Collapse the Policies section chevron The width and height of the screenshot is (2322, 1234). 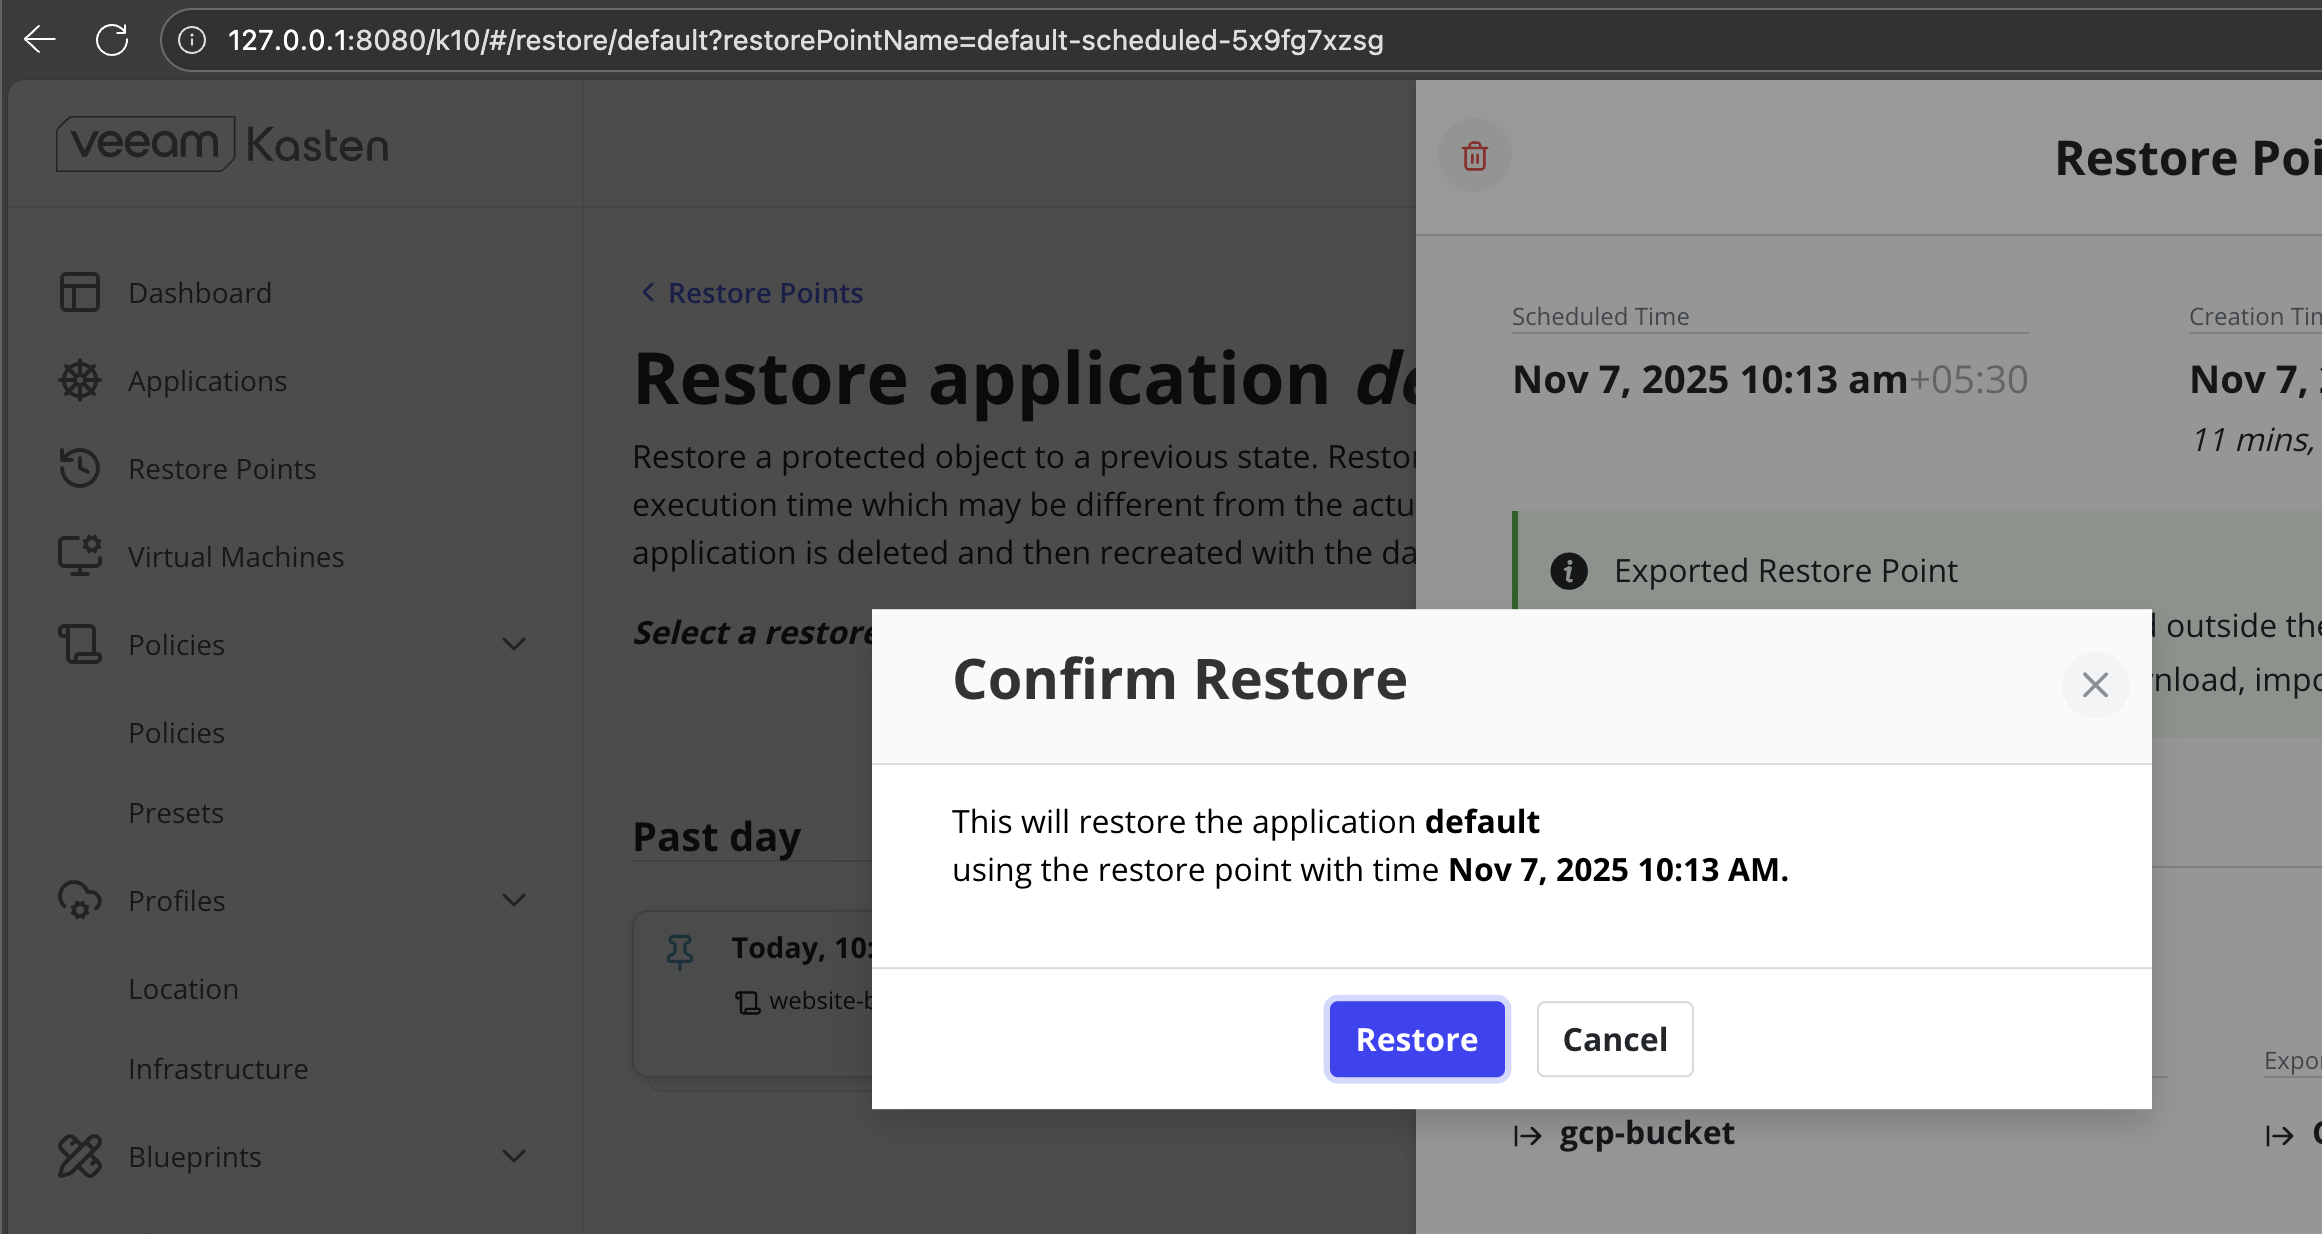click(x=514, y=644)
